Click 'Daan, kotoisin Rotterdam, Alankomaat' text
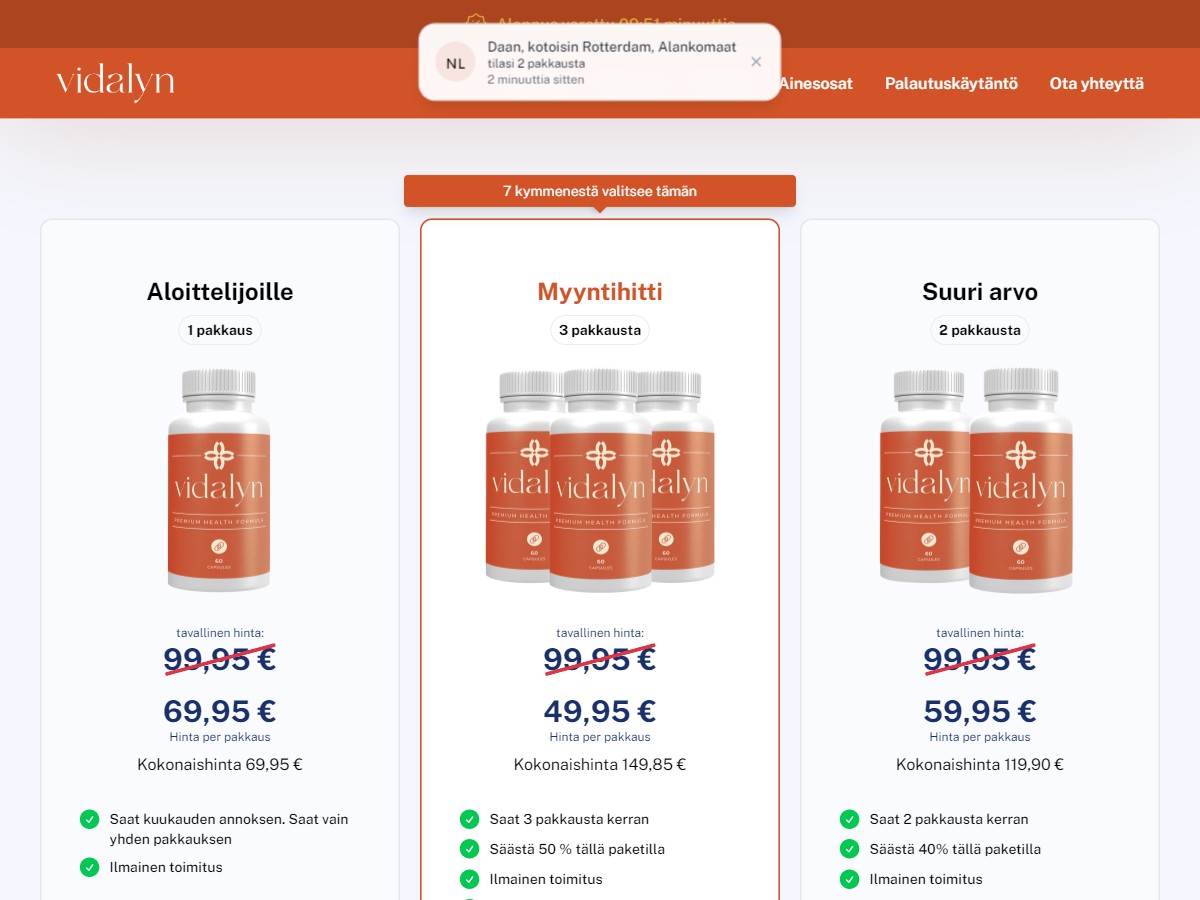Viewport: 1200px width, 900px height. (612, 47)
